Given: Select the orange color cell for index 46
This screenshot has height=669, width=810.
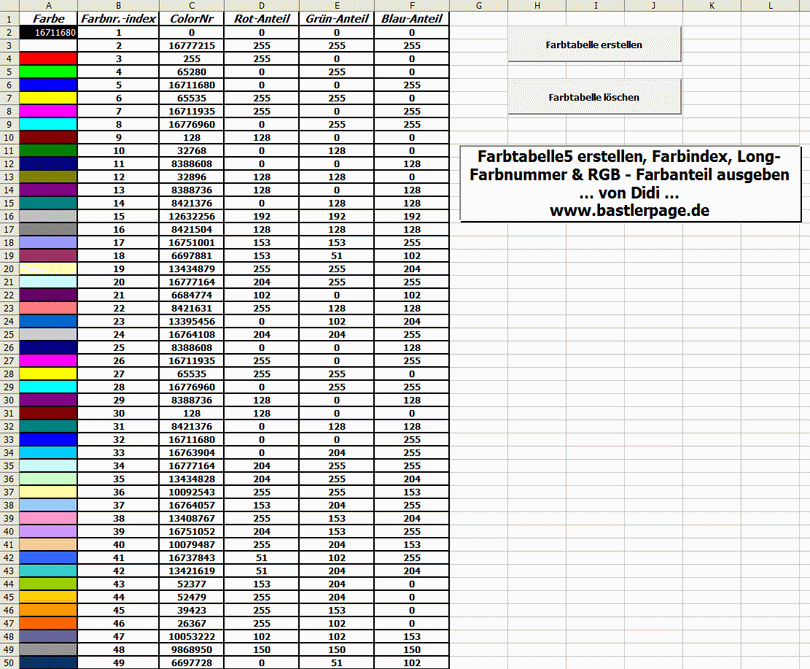Looking at the screenshot, I should tap(49, 623).
